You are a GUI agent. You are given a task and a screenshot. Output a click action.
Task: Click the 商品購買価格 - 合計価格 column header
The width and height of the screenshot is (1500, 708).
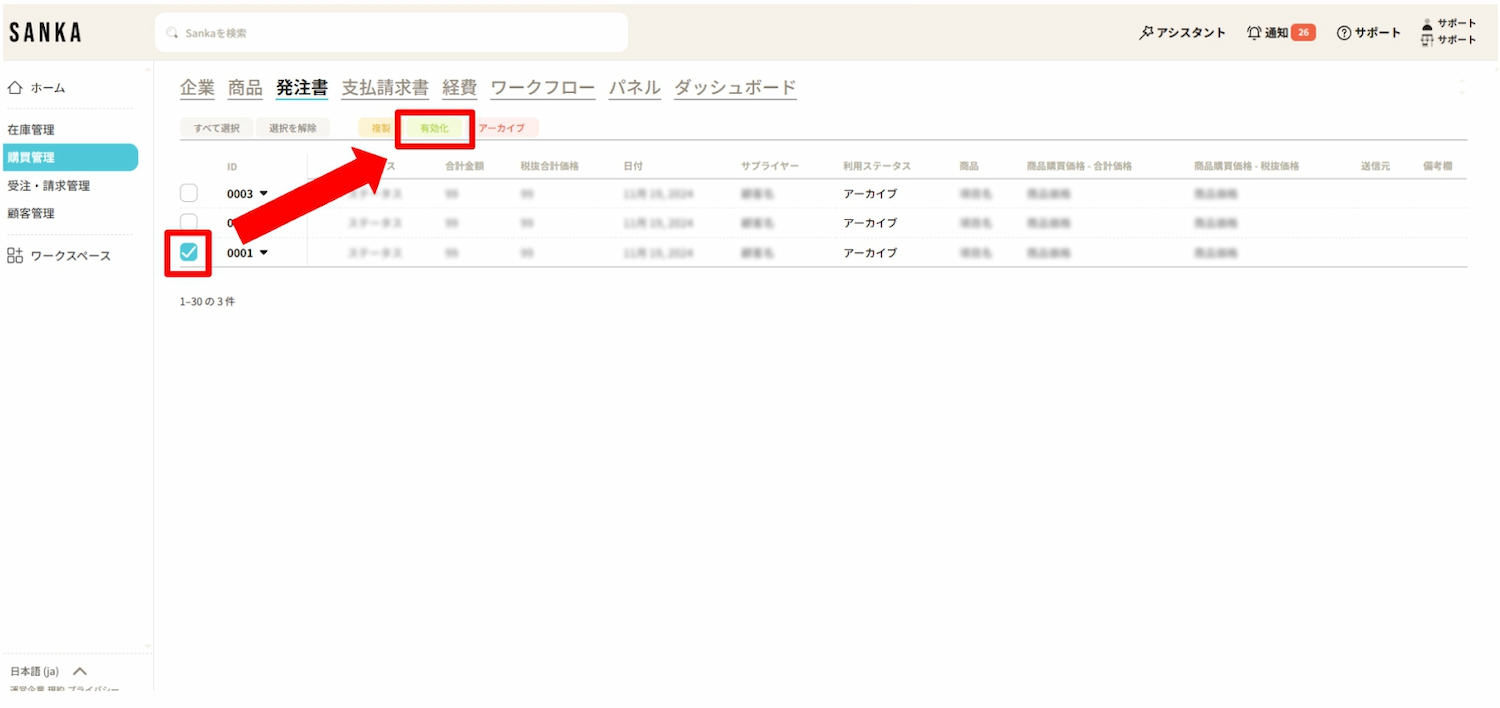pos(1079,166)
